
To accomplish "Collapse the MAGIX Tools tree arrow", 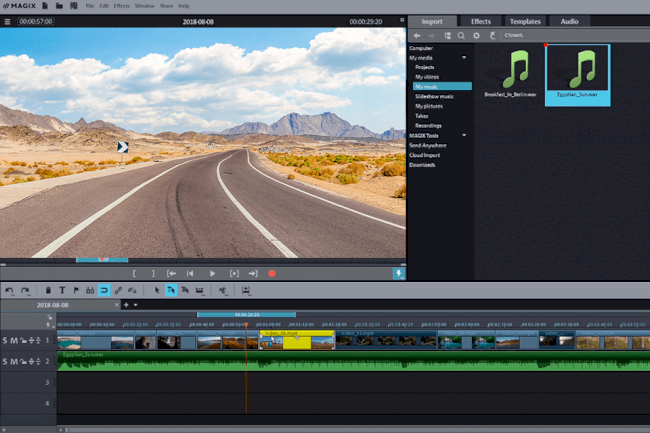I will click(464, 135).
